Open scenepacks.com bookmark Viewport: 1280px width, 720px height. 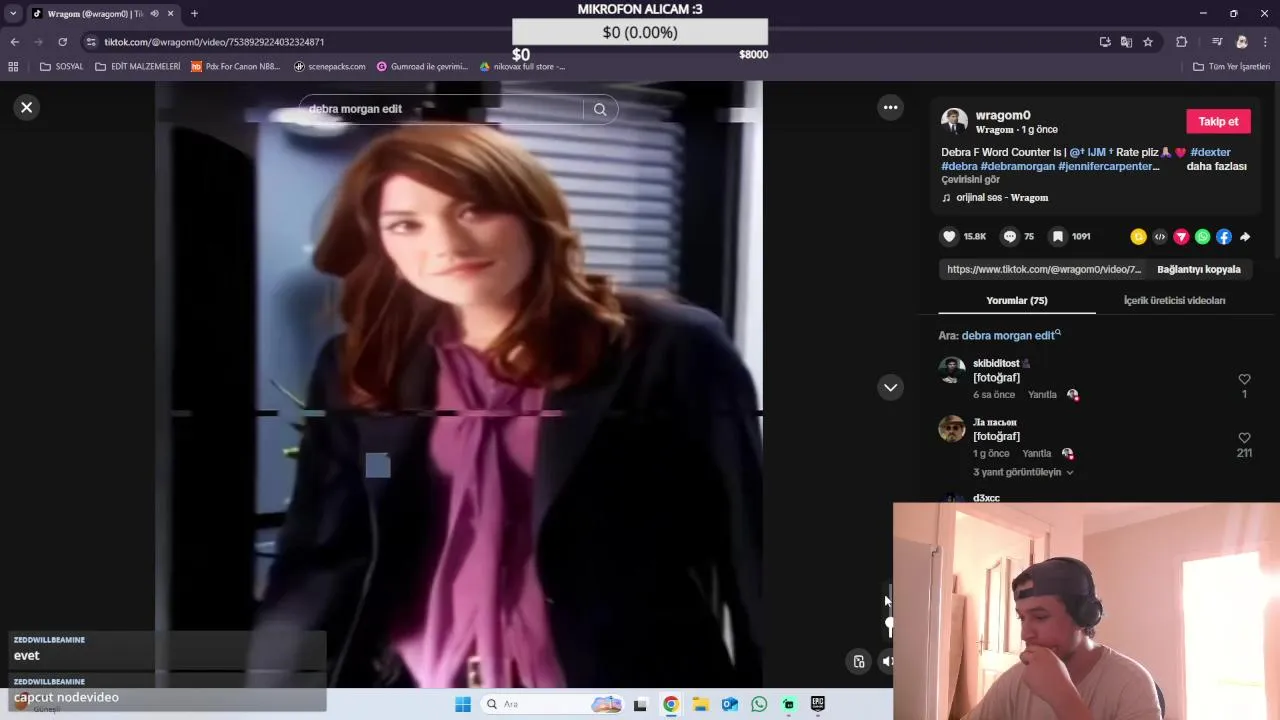click(330, 67)
